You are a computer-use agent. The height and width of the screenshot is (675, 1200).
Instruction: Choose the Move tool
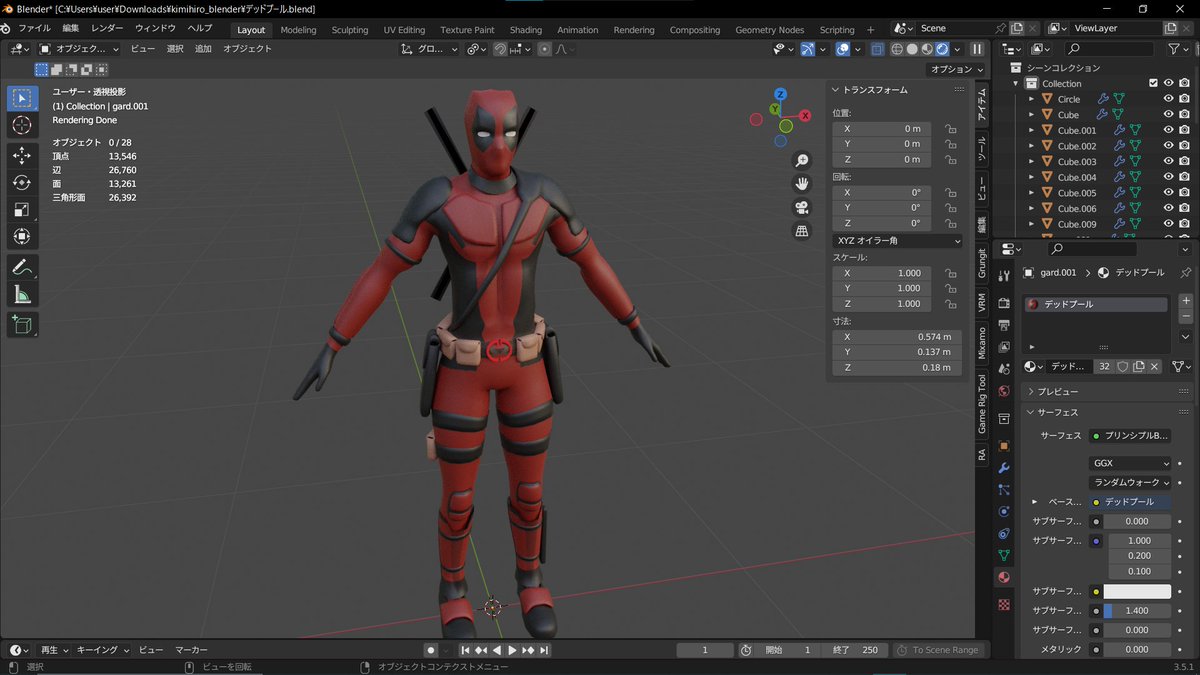point(22,155)
